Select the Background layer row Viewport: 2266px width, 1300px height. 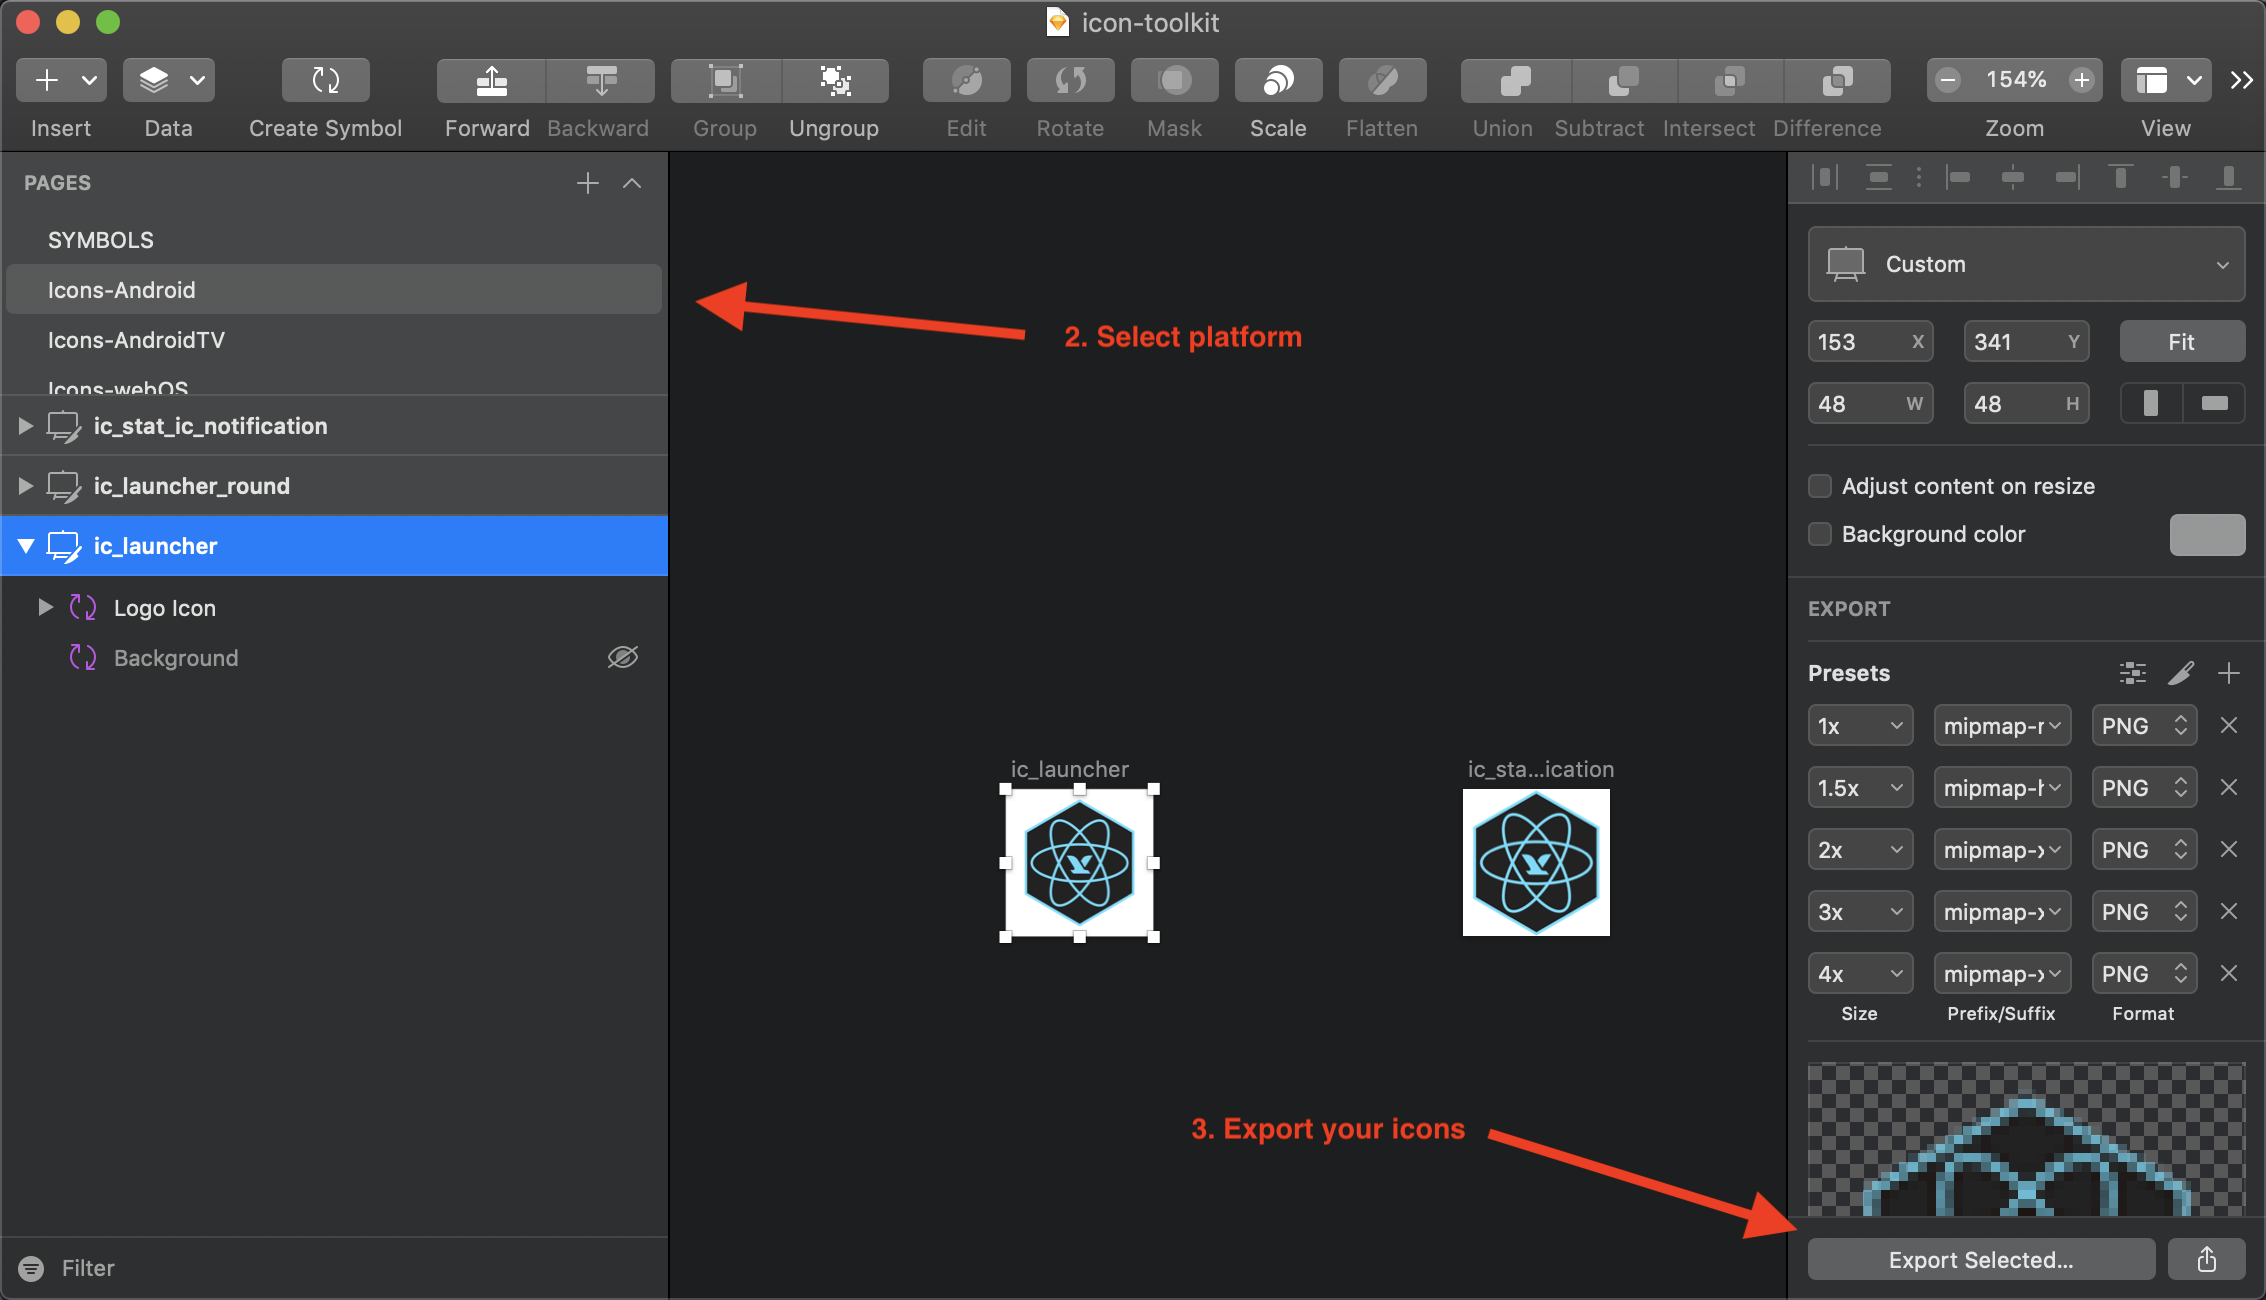(x=334, y=658)
